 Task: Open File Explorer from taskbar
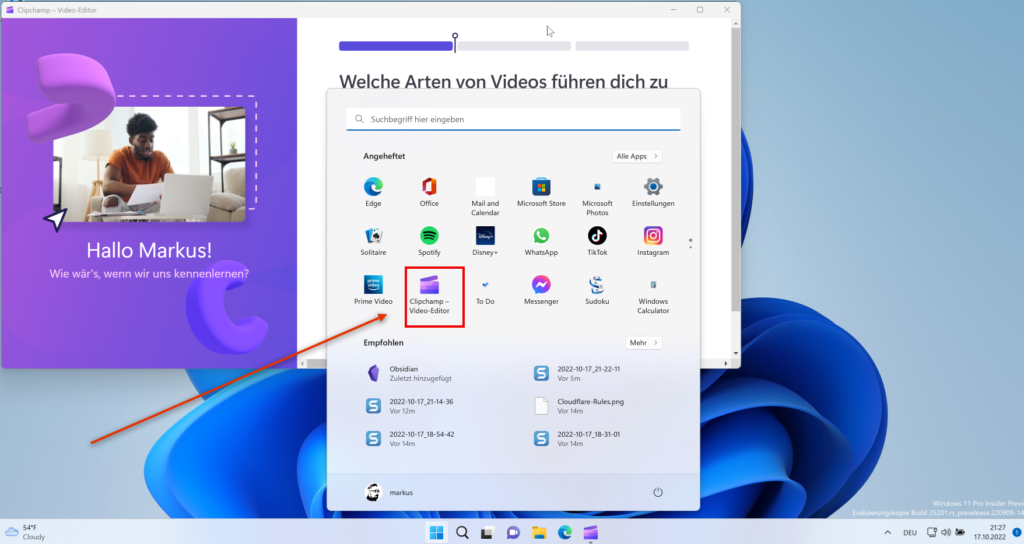(539, 533)
